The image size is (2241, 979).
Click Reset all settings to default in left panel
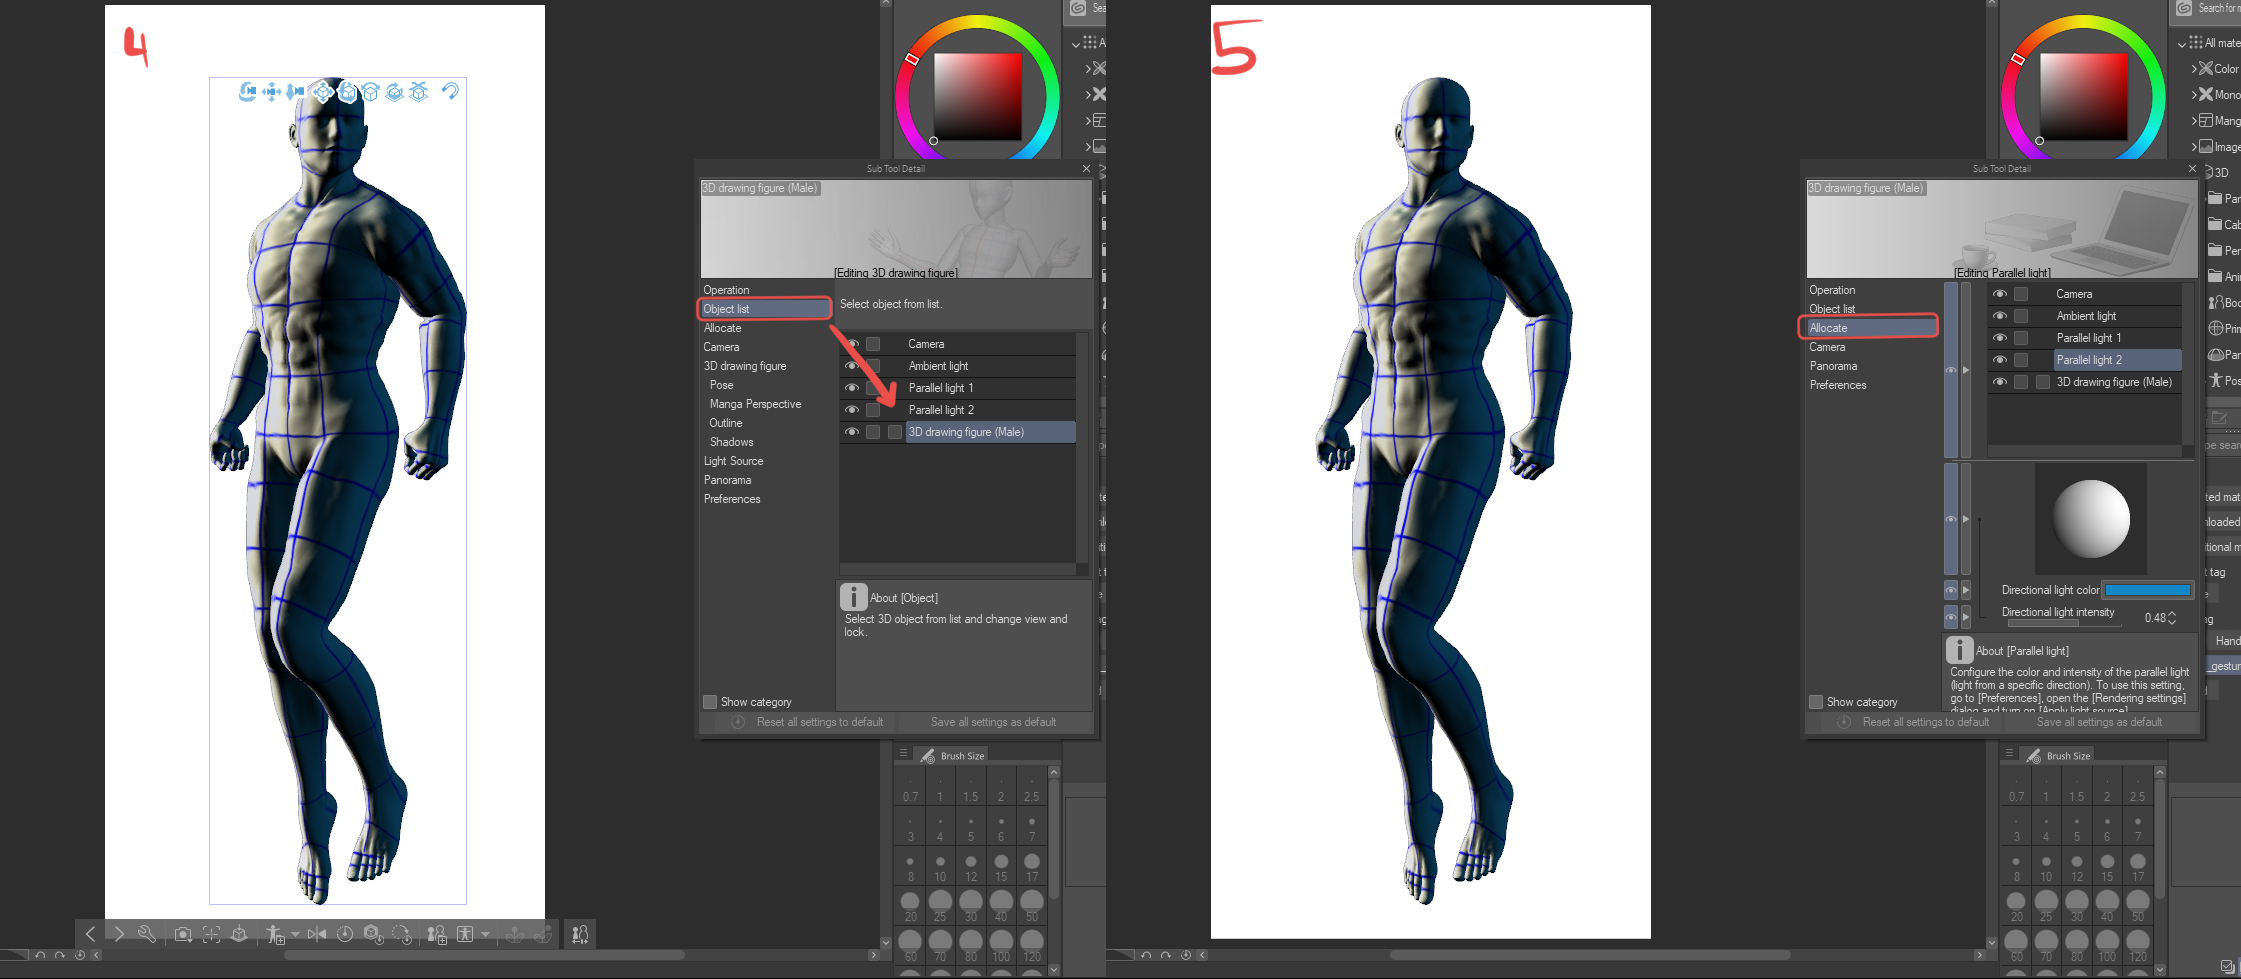tap(819, 722)
